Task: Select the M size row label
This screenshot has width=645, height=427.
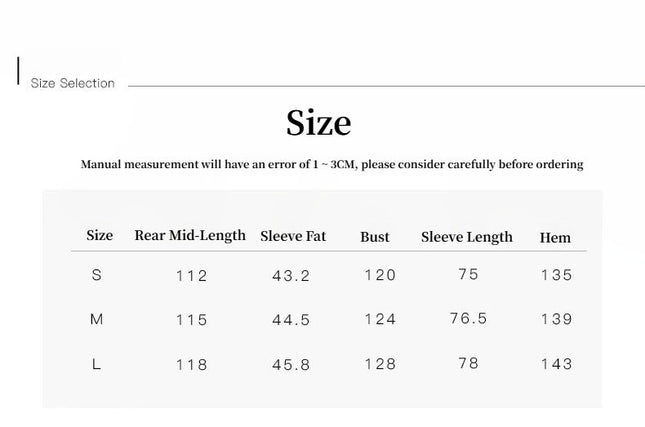Action: pyautogui.click(x=97, y=319)
